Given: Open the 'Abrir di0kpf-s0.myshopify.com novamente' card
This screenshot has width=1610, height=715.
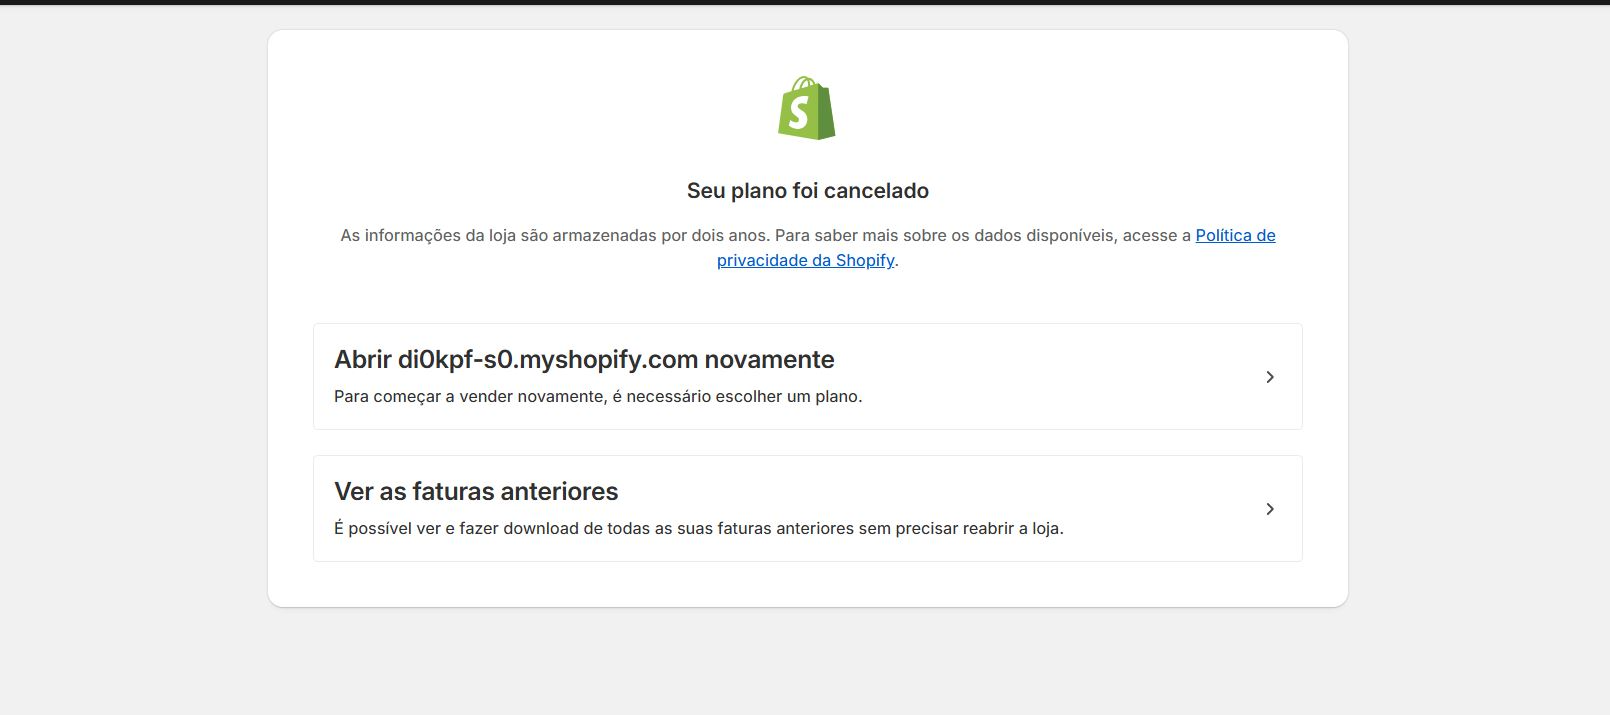Looking at the screenshot, I should click(x=808, y=376).
